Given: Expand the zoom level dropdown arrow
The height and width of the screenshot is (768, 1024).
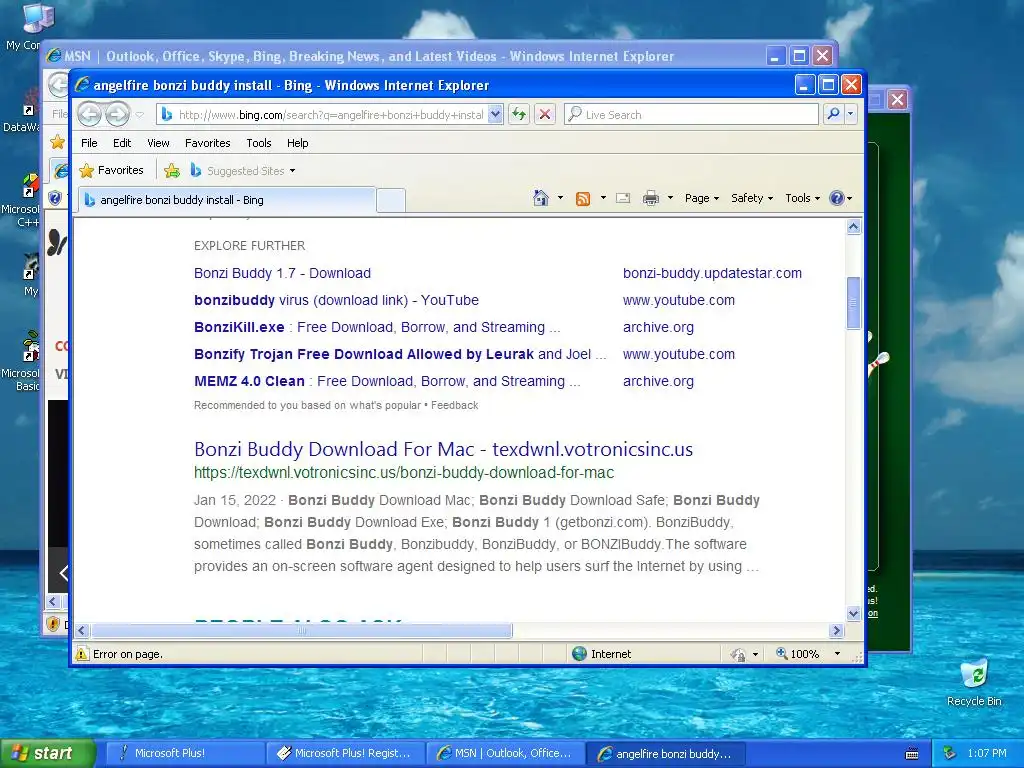Looking at the screenshot, I should coord(837,654).
